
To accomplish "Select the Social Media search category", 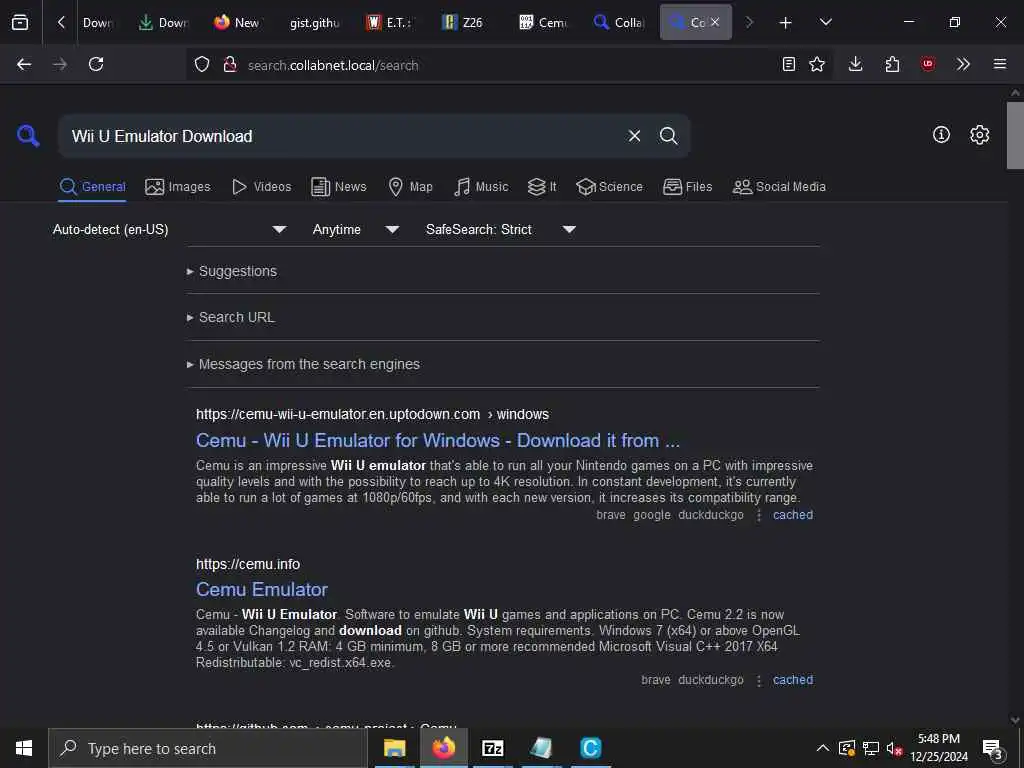I will coord(779,187).
